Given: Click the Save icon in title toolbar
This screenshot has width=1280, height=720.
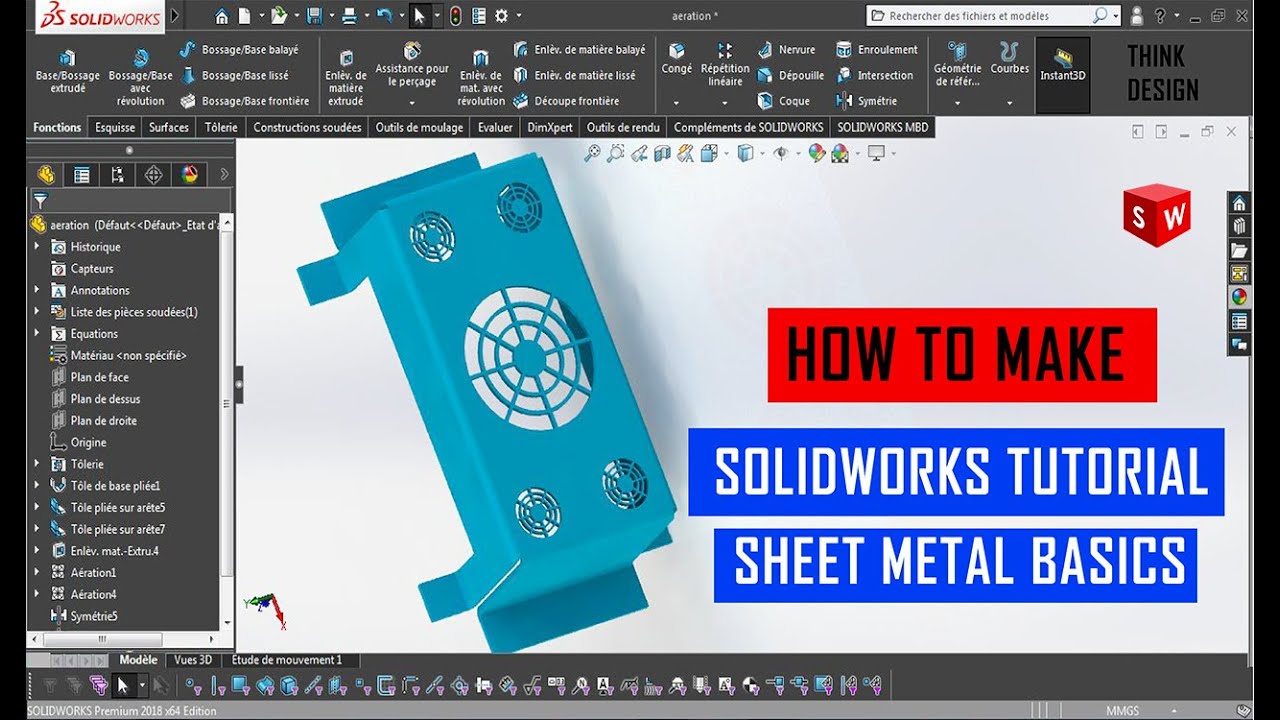Looking at the screenshot, I should pyautogui.click(x=314, y=16).
